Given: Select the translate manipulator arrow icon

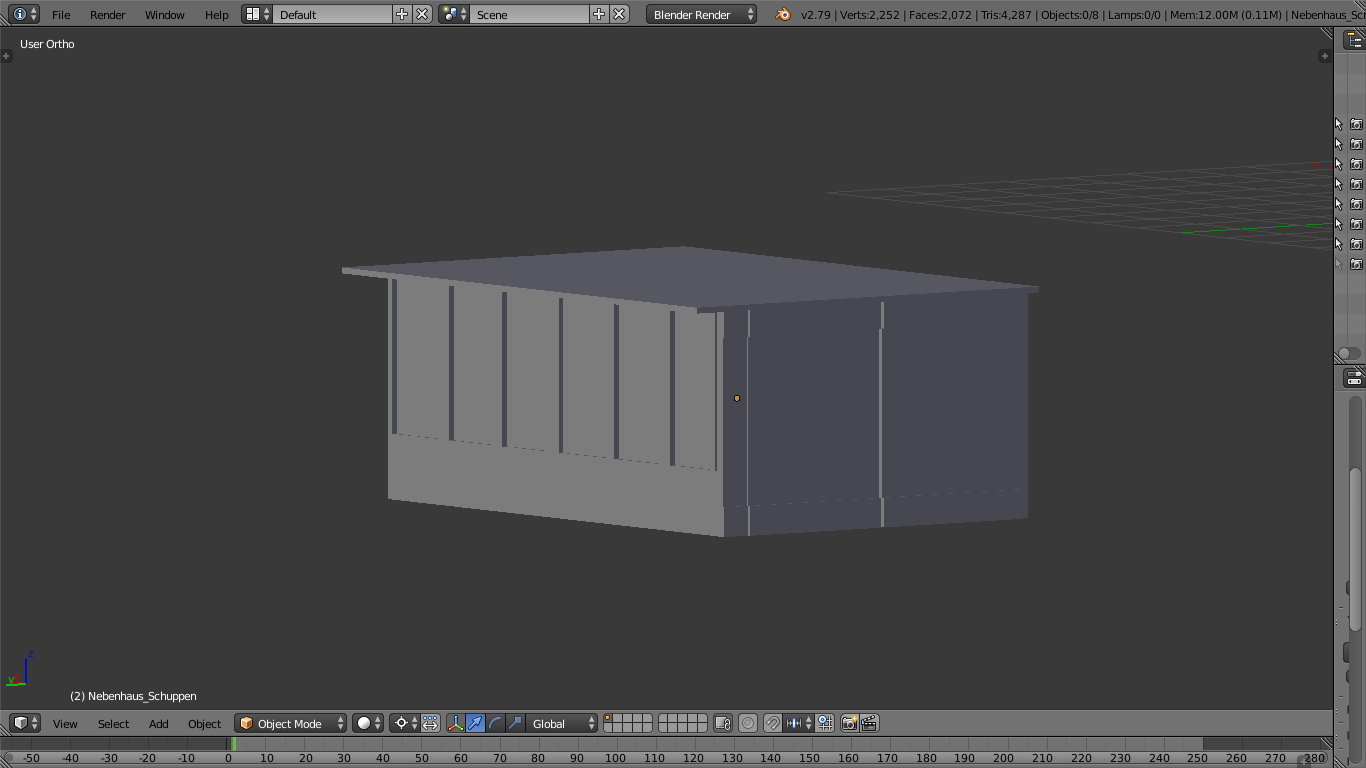Looking at the screenshot, I should (x=476, y=723).
